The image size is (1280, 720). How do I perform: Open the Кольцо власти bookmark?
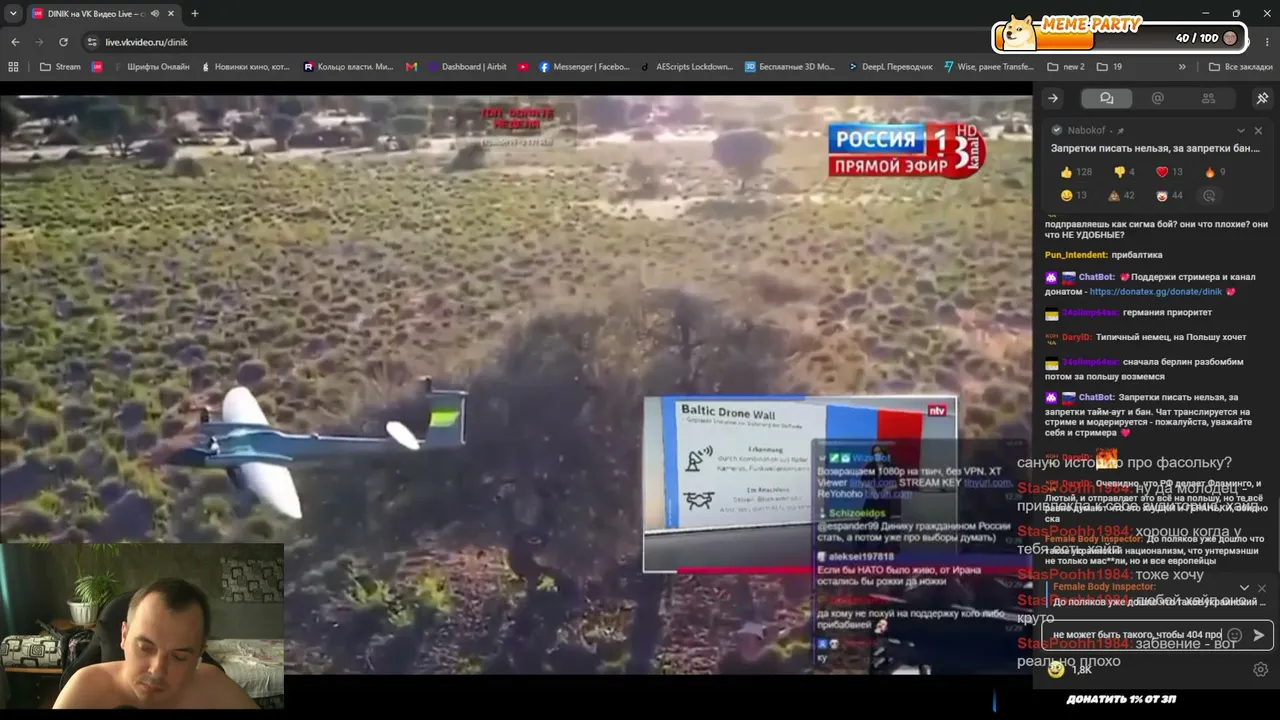(x=348, y=67)
